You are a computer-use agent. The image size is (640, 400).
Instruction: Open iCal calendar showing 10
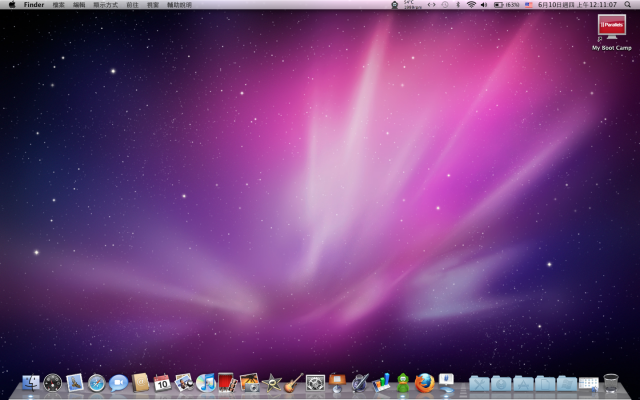pos(162,383)
